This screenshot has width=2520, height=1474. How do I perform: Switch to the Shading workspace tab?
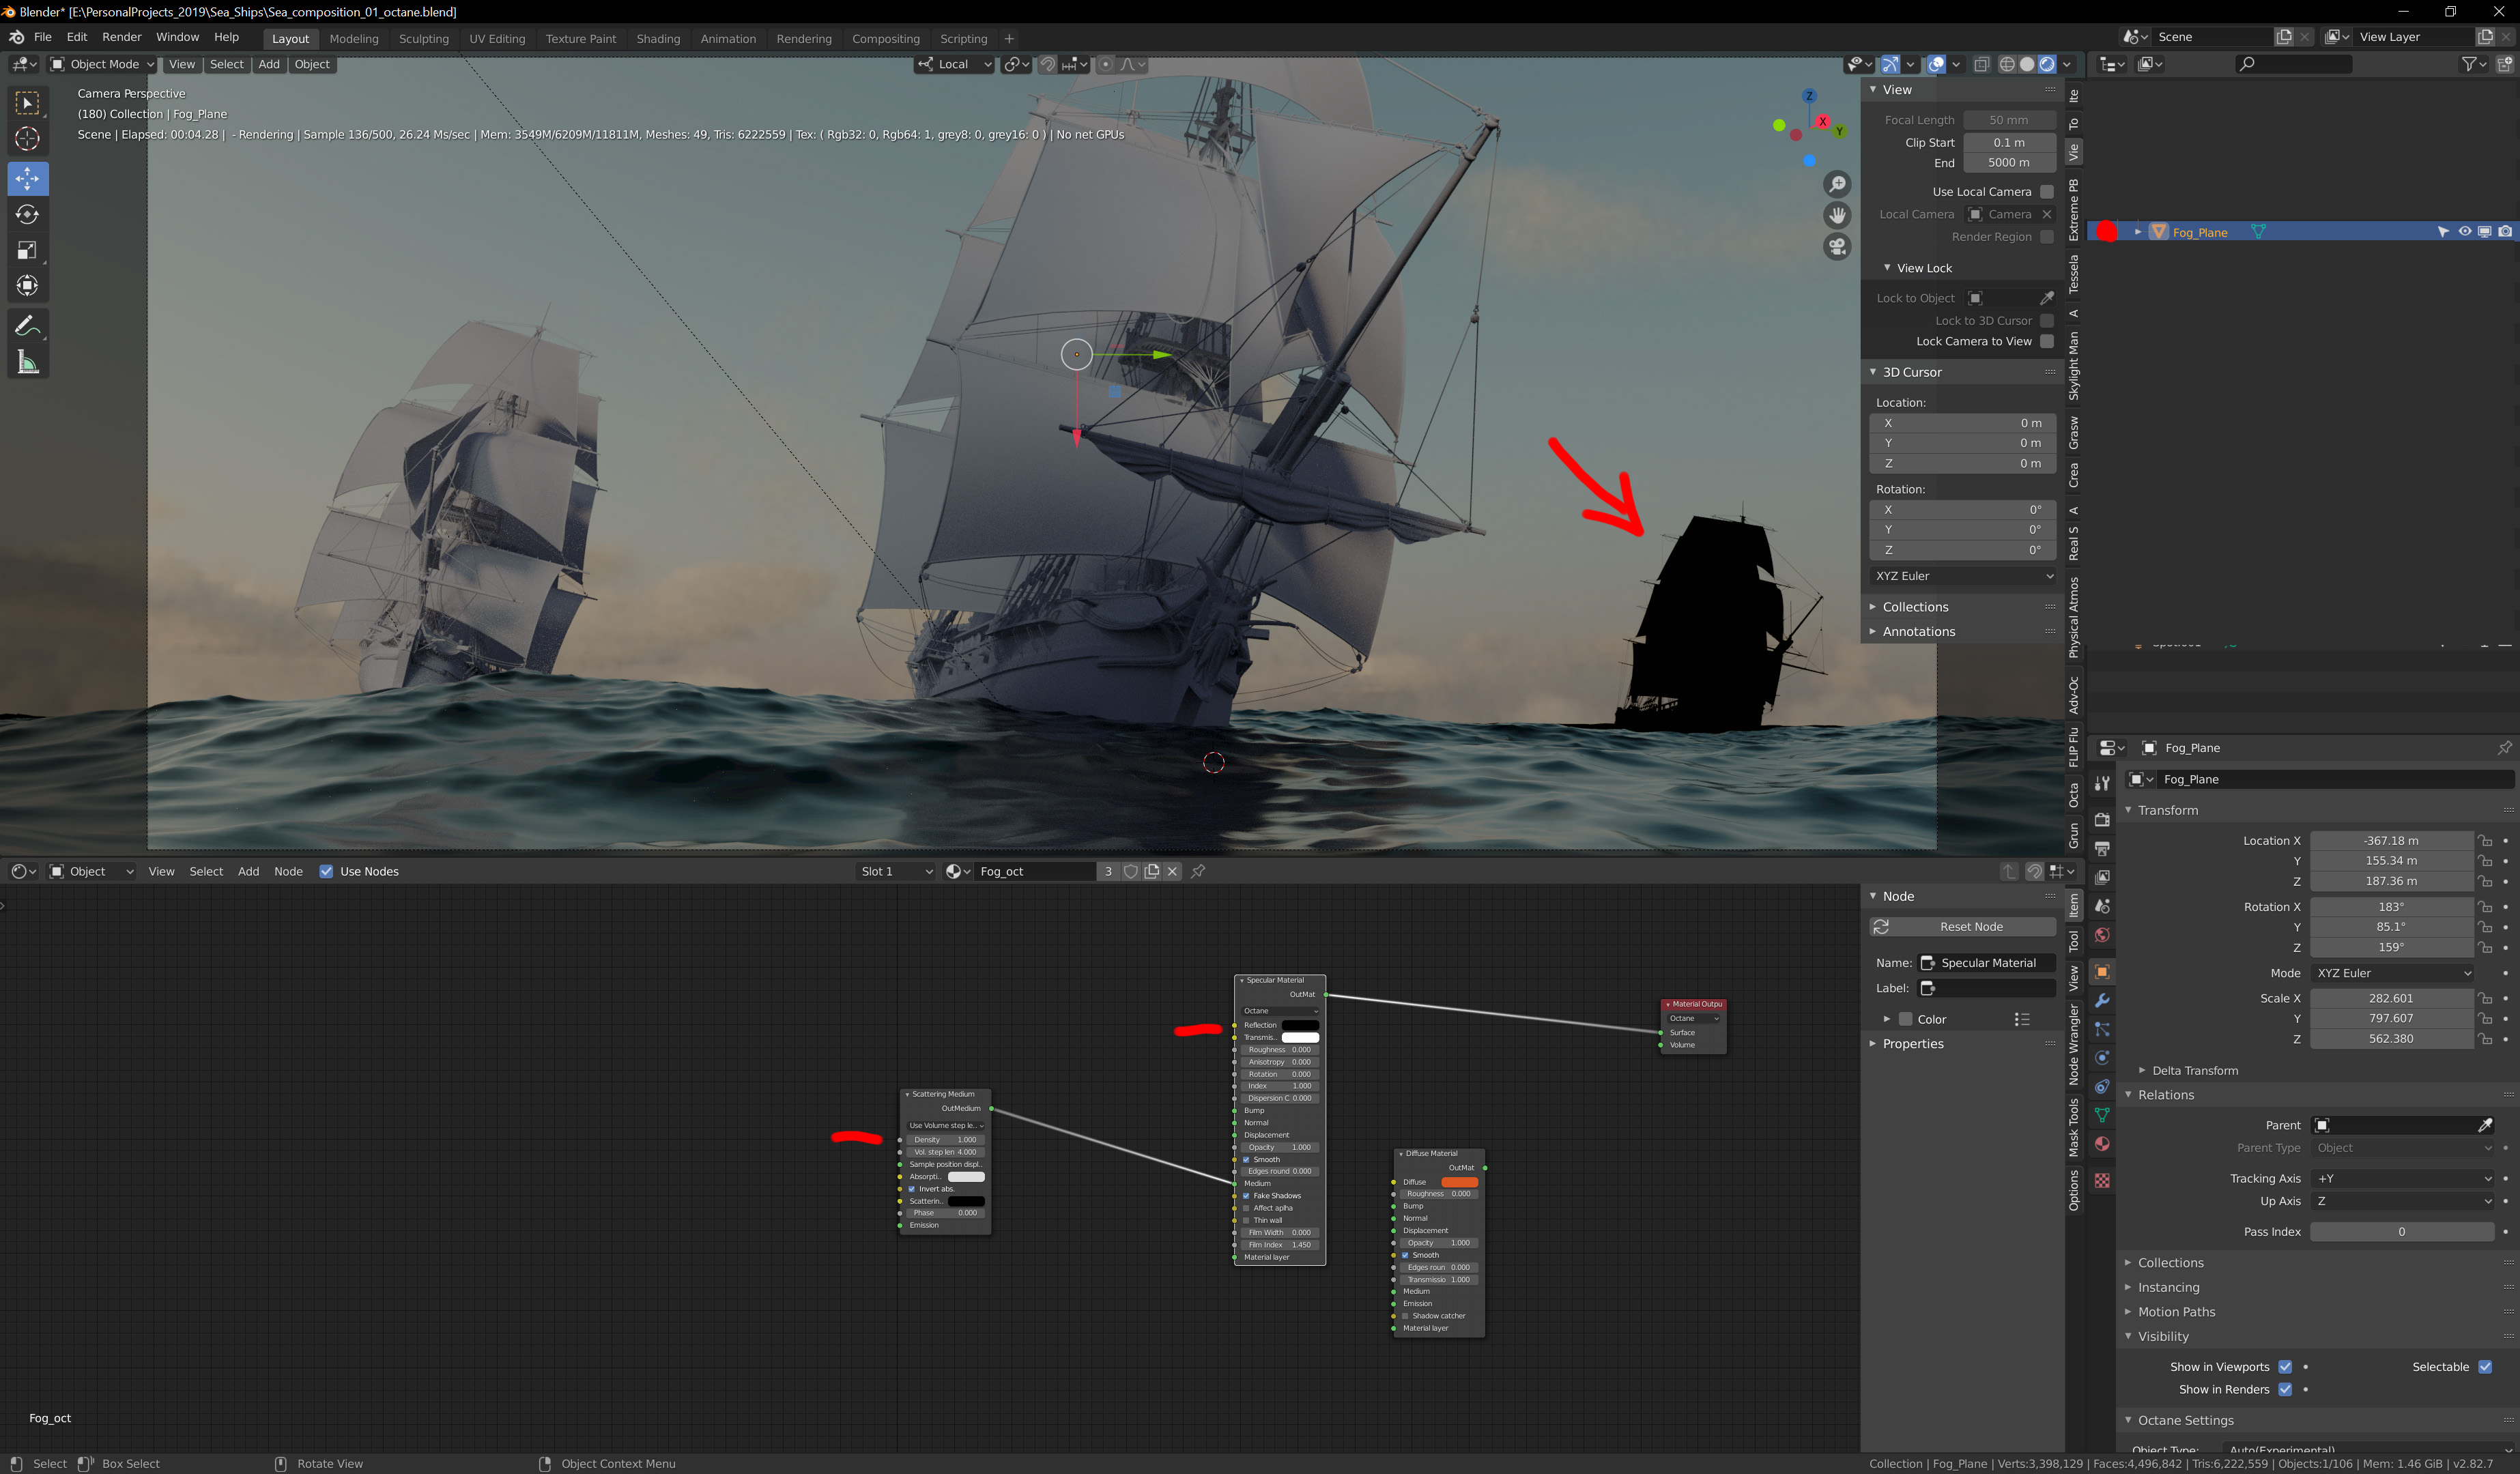pos(657,38)
